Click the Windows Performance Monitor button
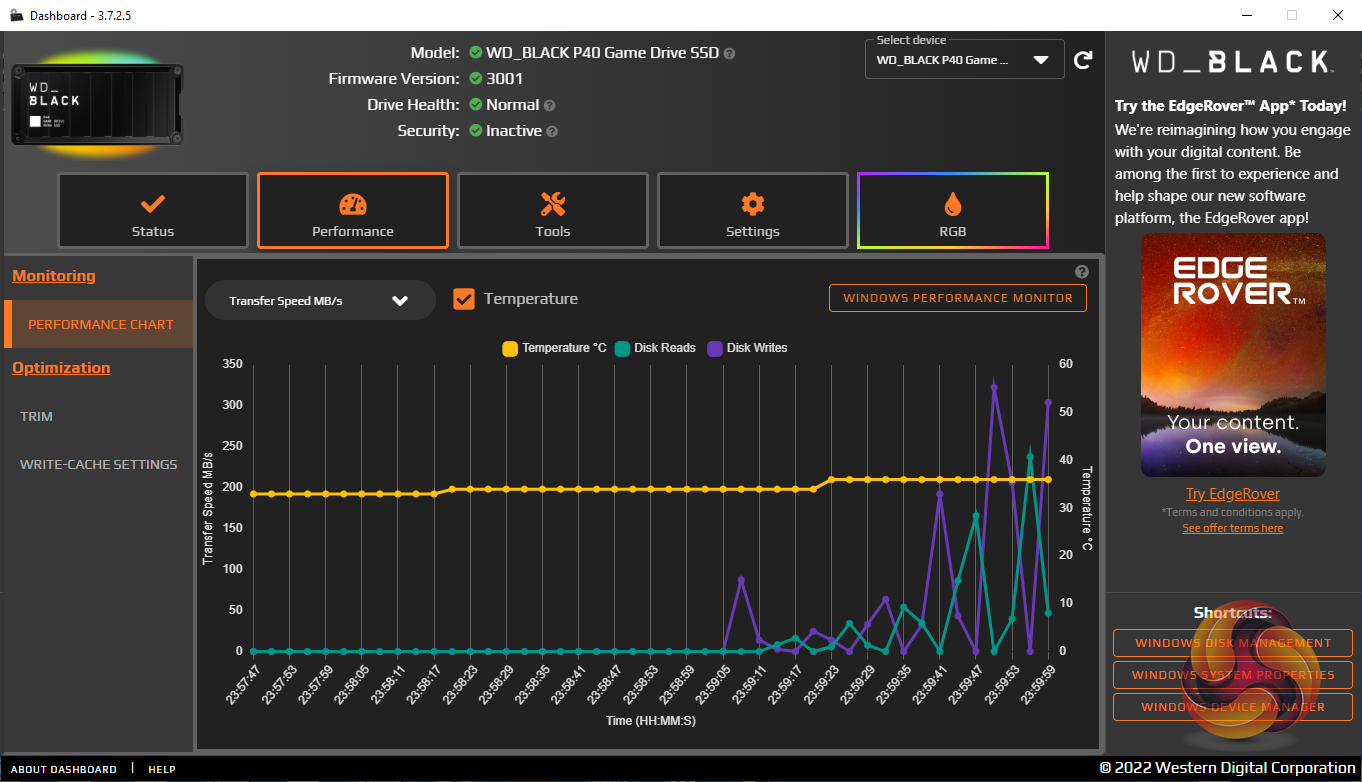This screenshot has height=782, width=1362. pyautogui.click(x=957, y=298)
